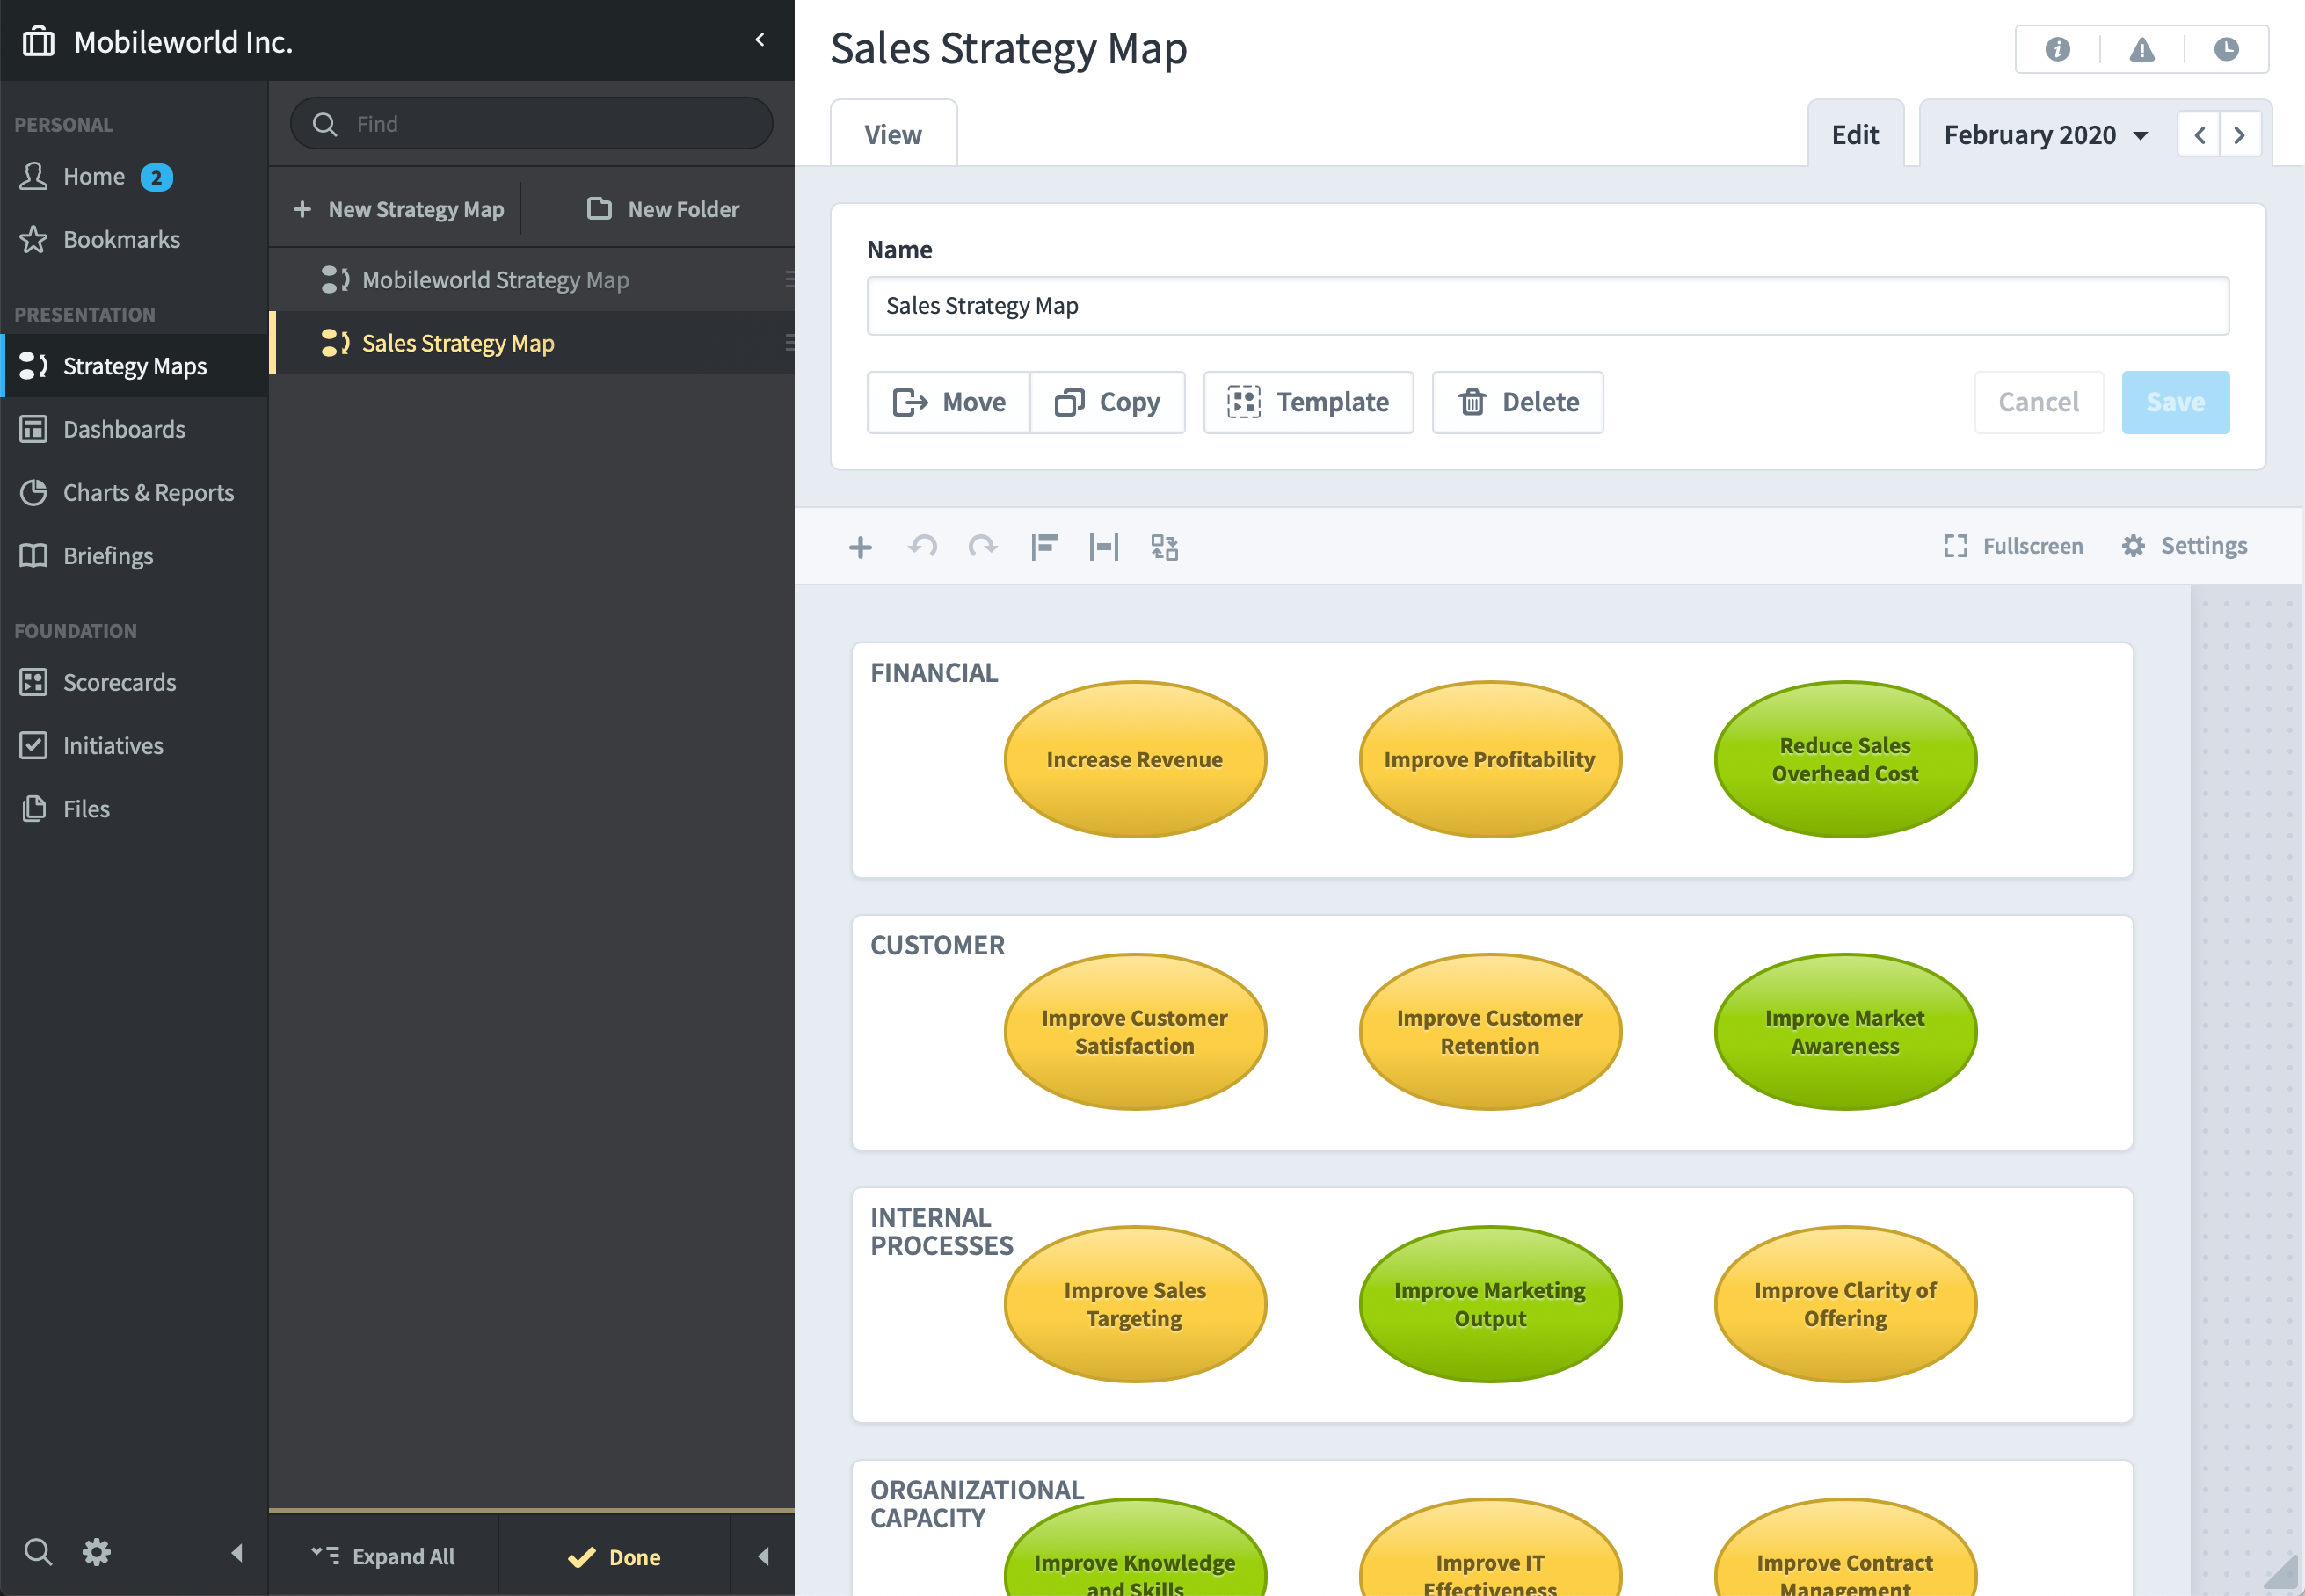
Task: Undo the last canvas action
Action: coord(922,547)
